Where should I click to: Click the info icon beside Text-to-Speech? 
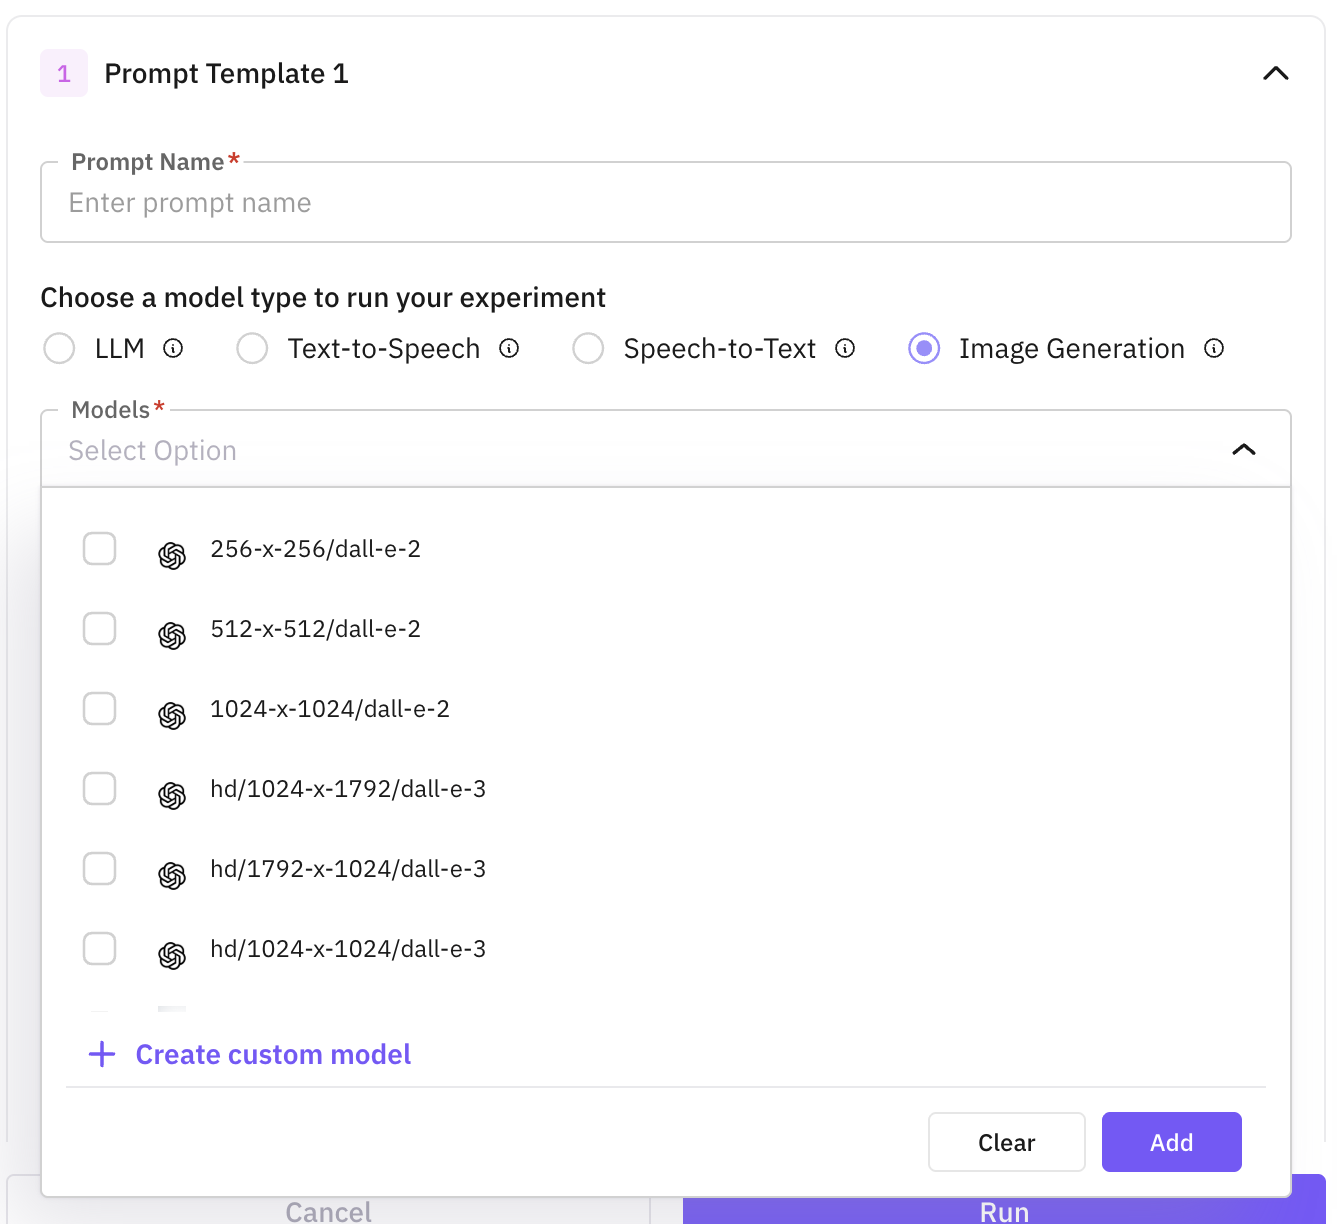[x=509, y=348]
